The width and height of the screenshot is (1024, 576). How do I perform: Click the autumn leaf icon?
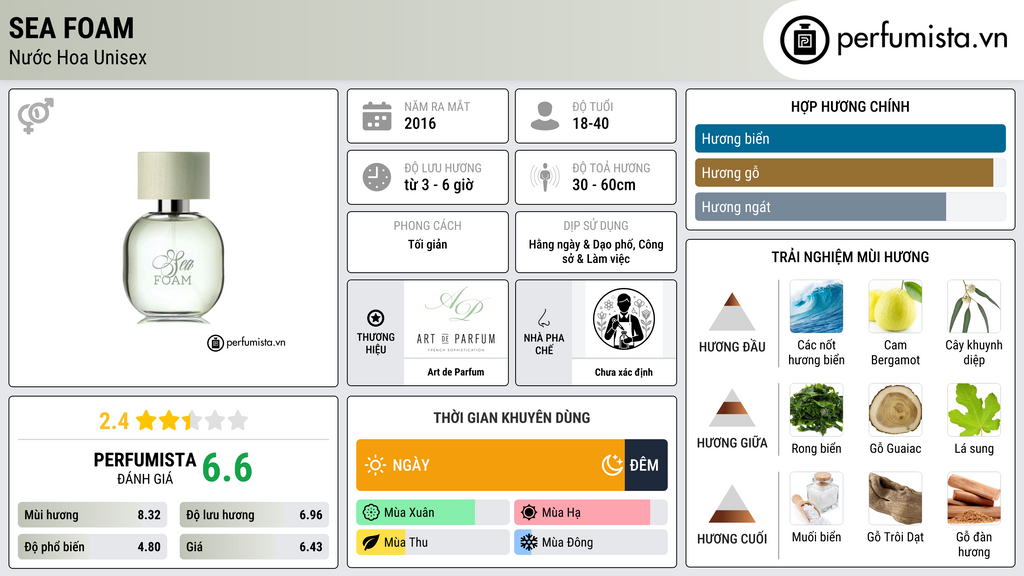coord(371,542)
